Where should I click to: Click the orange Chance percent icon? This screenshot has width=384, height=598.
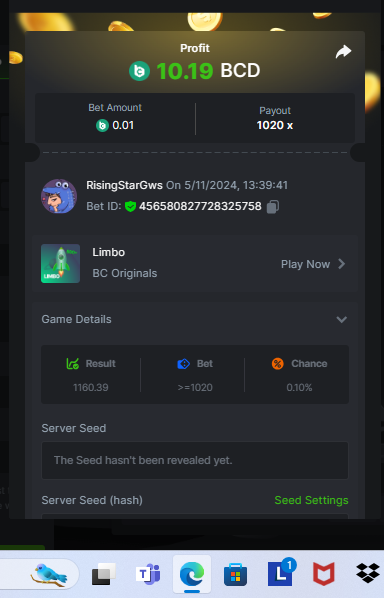point(278,364)
